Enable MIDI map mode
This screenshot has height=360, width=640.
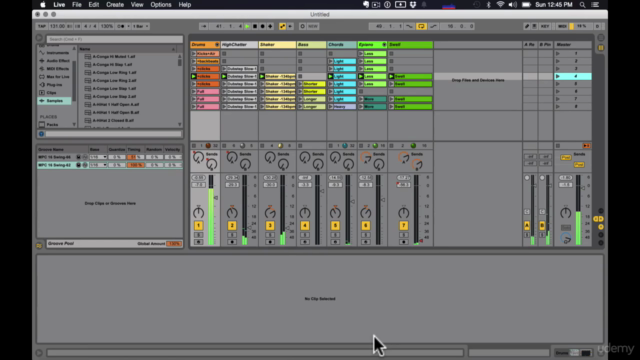click(x=562, y=26)
